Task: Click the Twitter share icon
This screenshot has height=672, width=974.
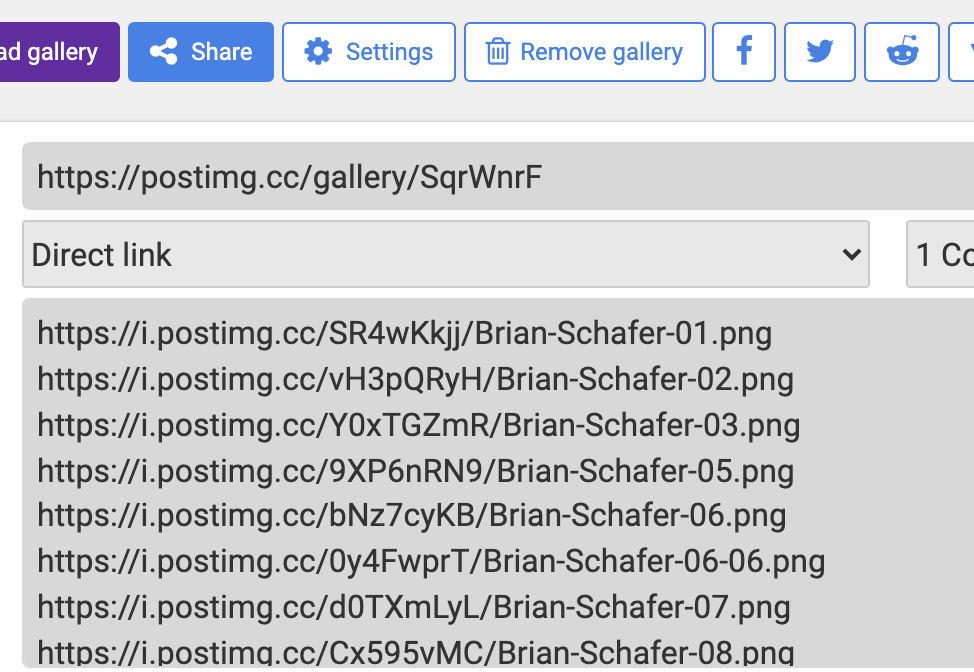Action: 820,52
